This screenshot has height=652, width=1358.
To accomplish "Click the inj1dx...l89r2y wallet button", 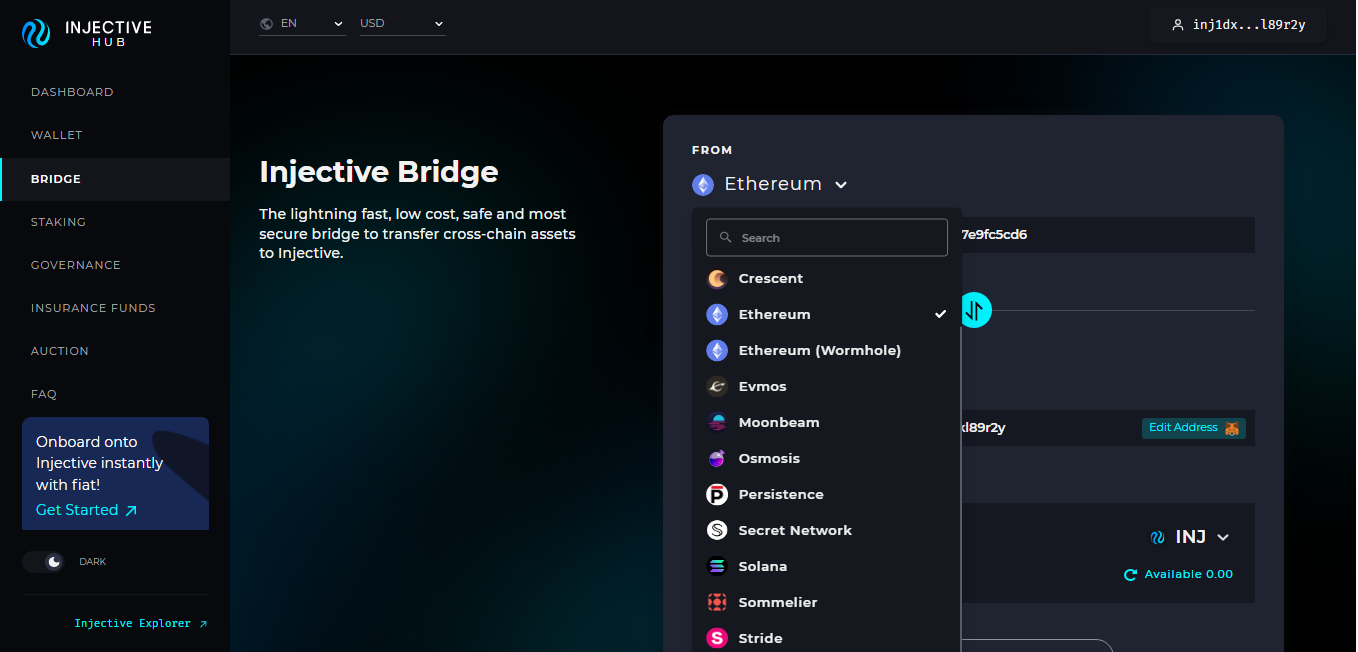I will pos(1238,25).
